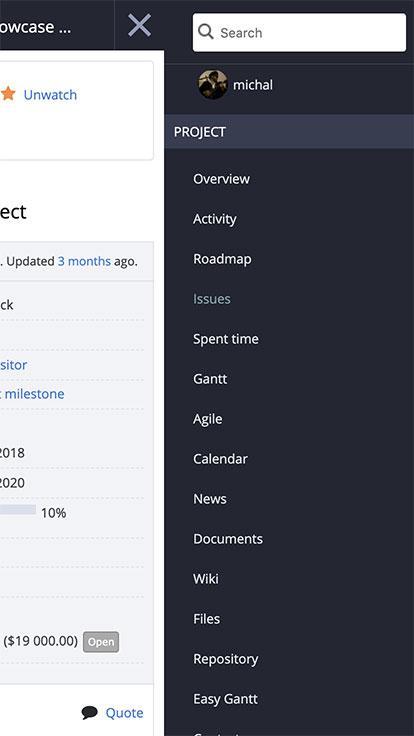Close the side menu with X icon

[x=139, y=25]
